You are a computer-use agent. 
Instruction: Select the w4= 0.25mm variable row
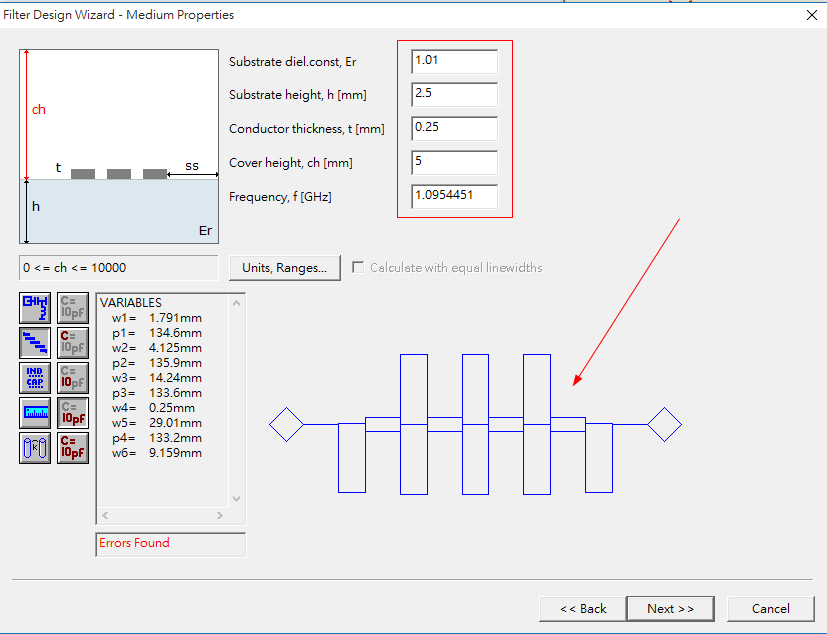(153, 408)
